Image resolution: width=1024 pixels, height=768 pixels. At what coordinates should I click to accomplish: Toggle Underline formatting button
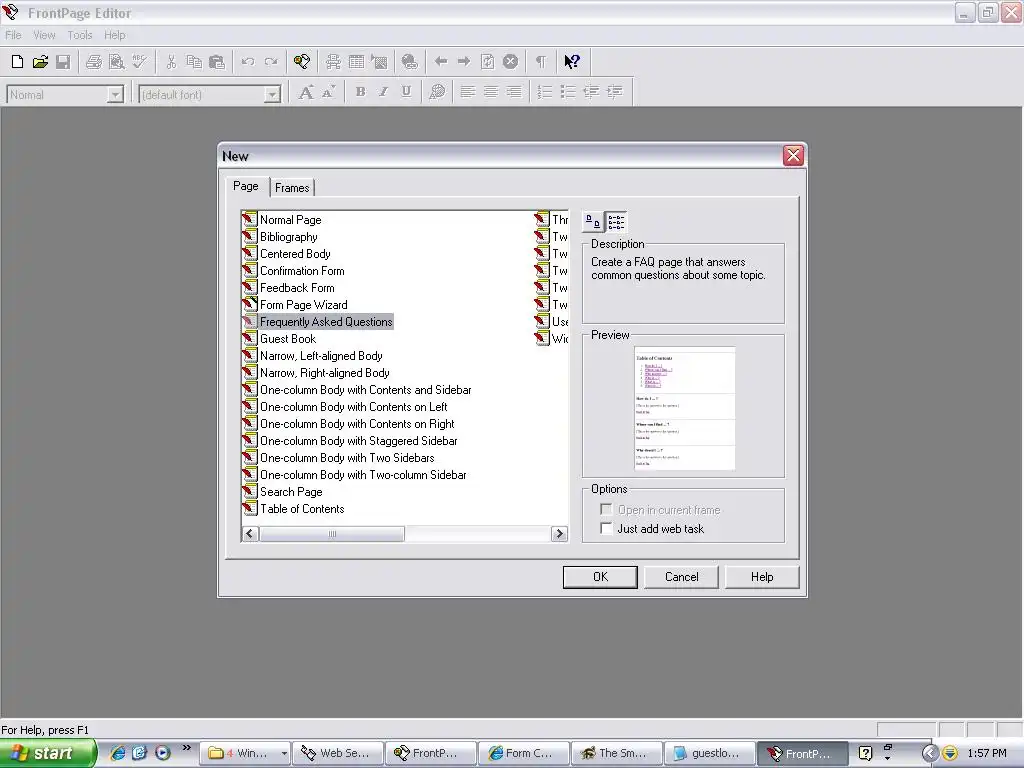[x=406, y=93]
